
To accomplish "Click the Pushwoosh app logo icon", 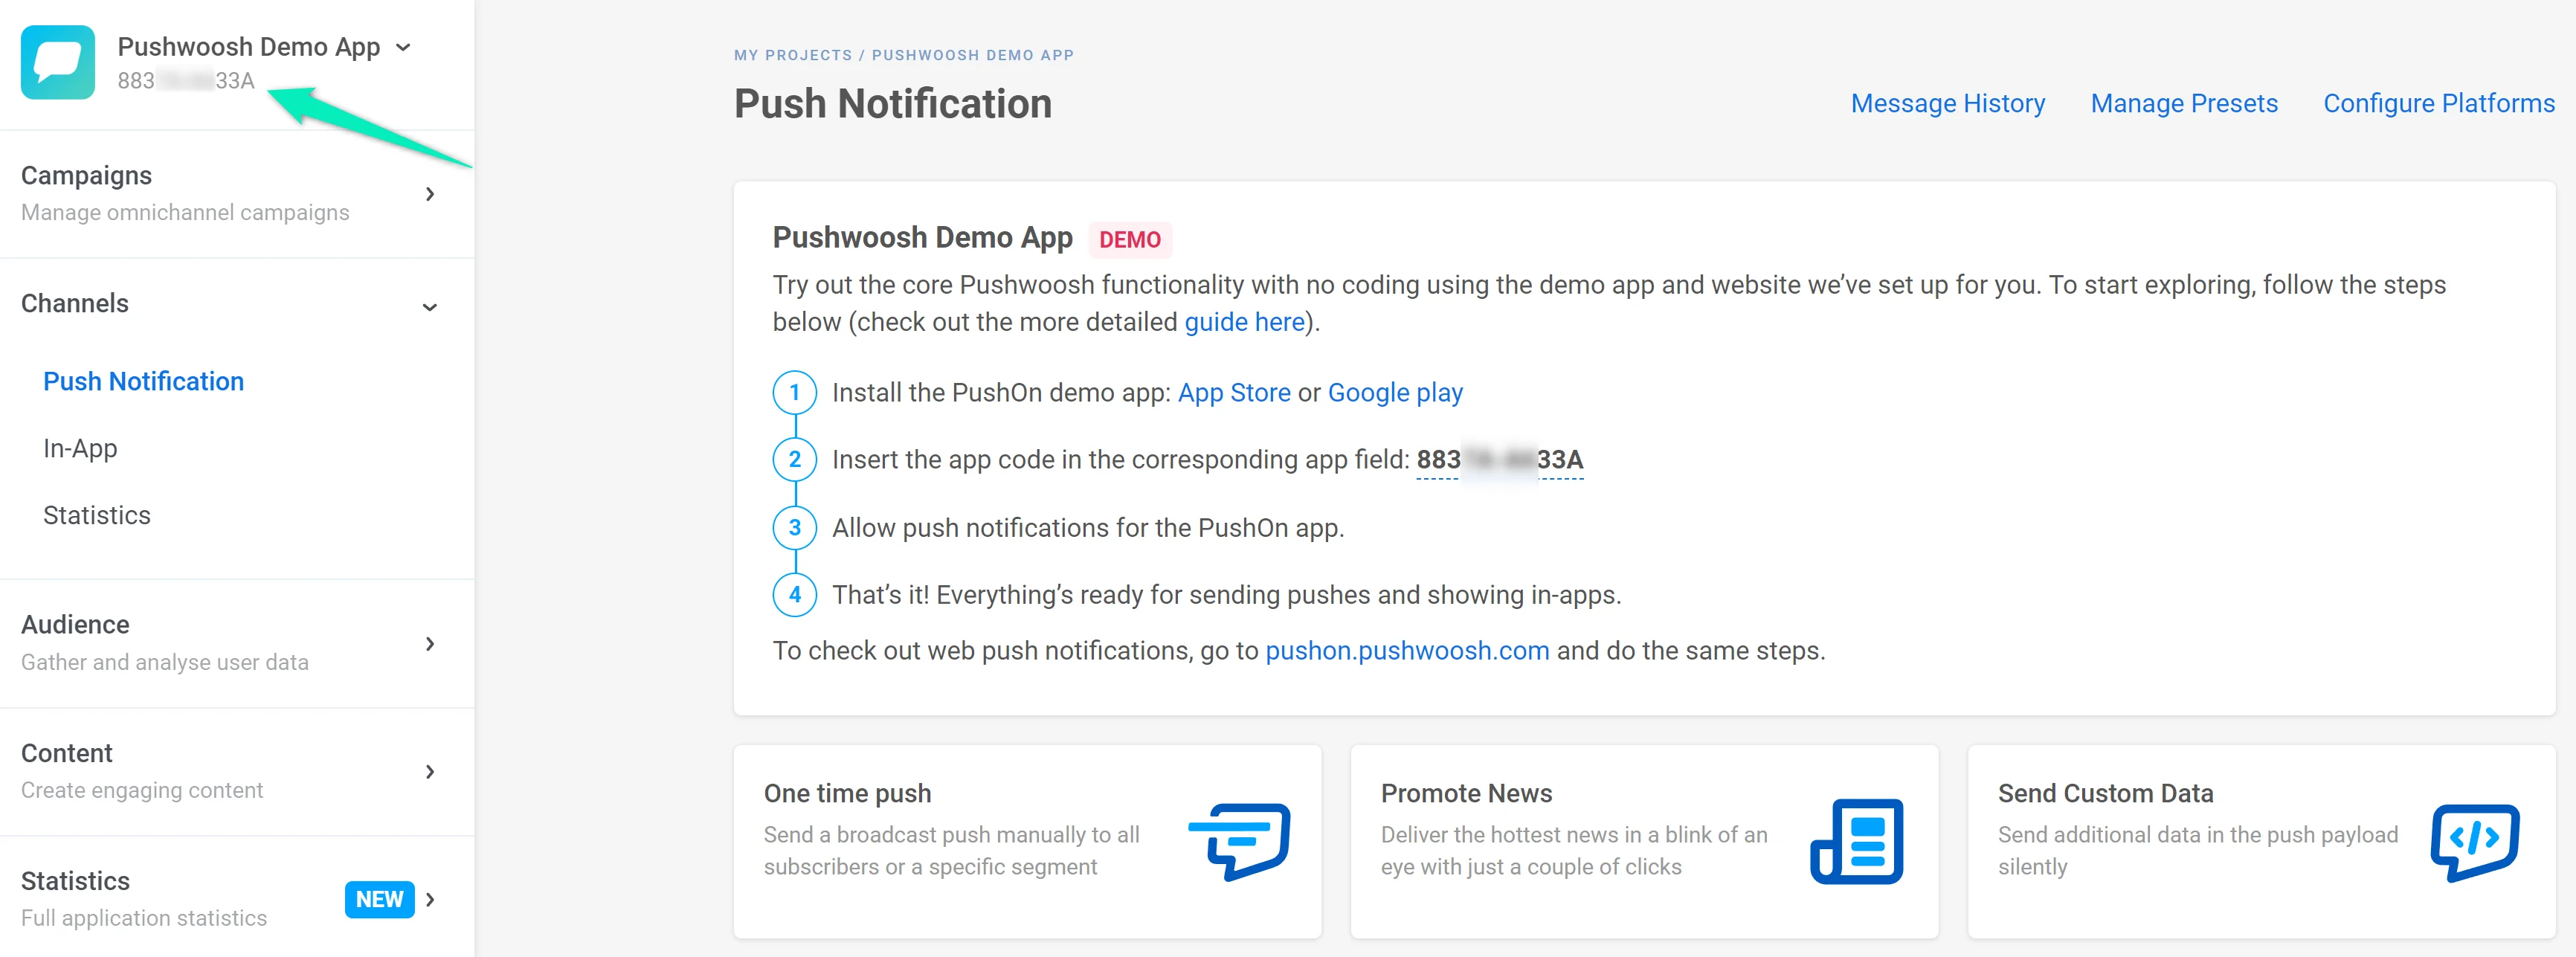I will point(58,62).
